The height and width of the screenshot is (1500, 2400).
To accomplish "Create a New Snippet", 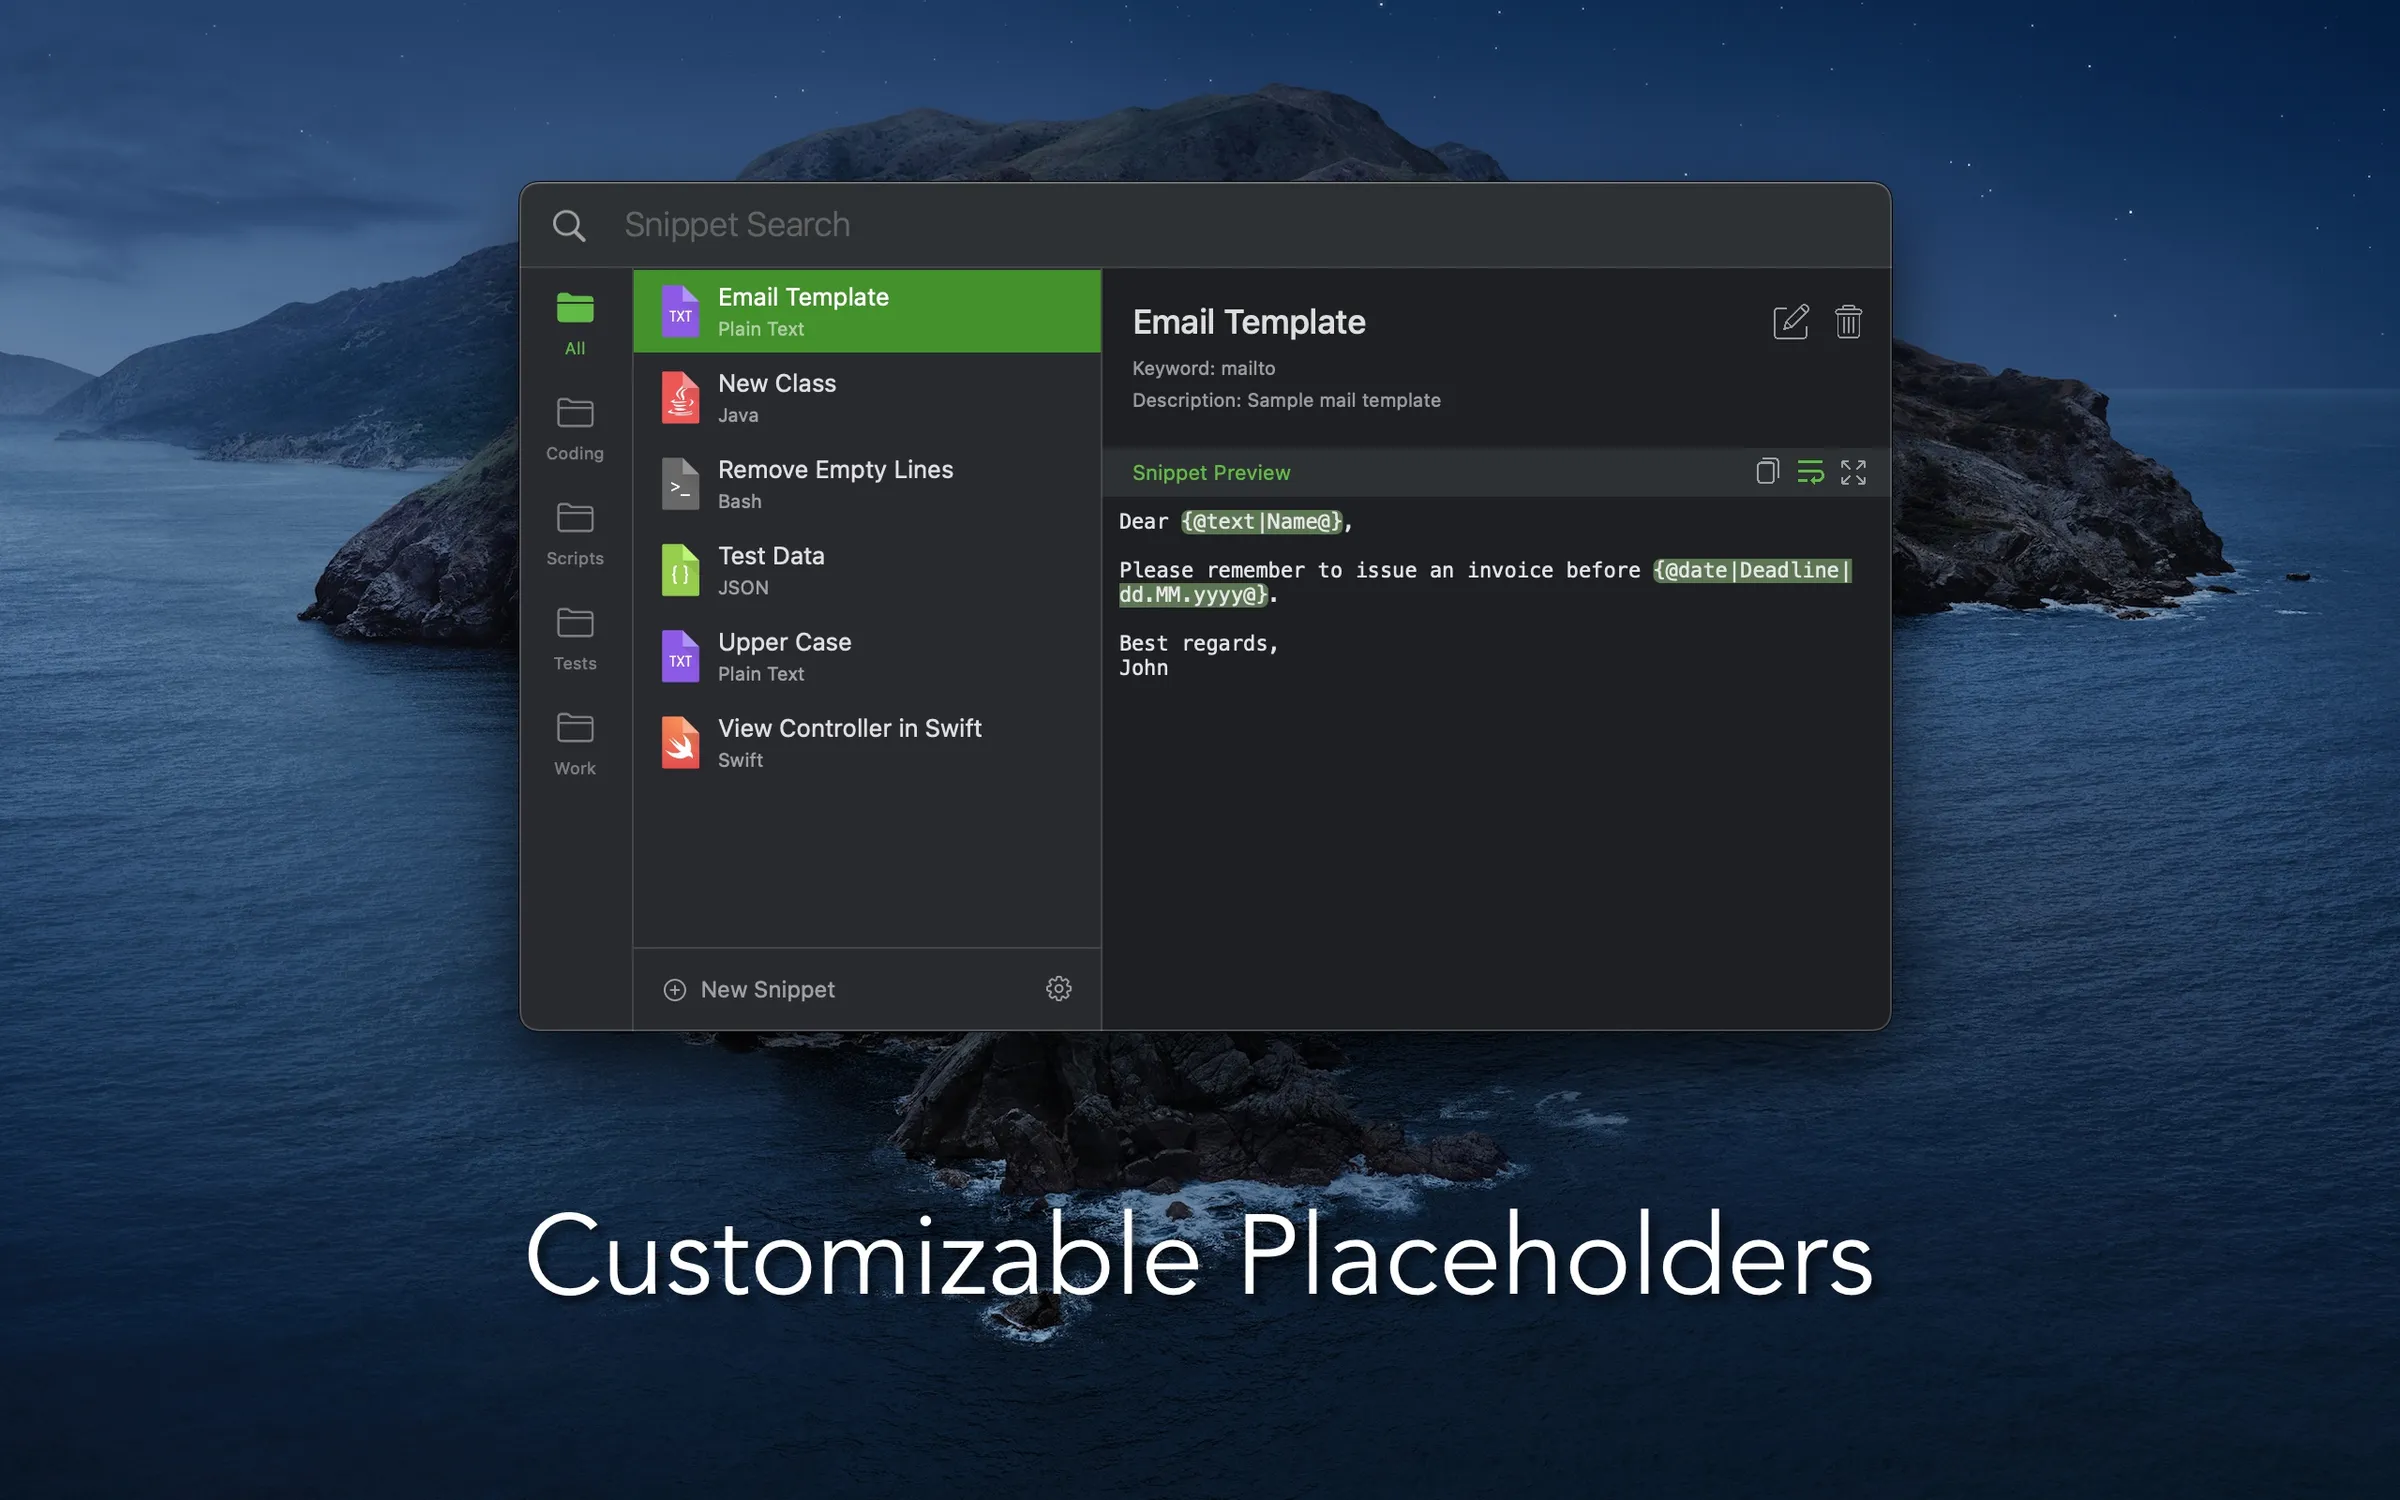I will click(748, 989).
